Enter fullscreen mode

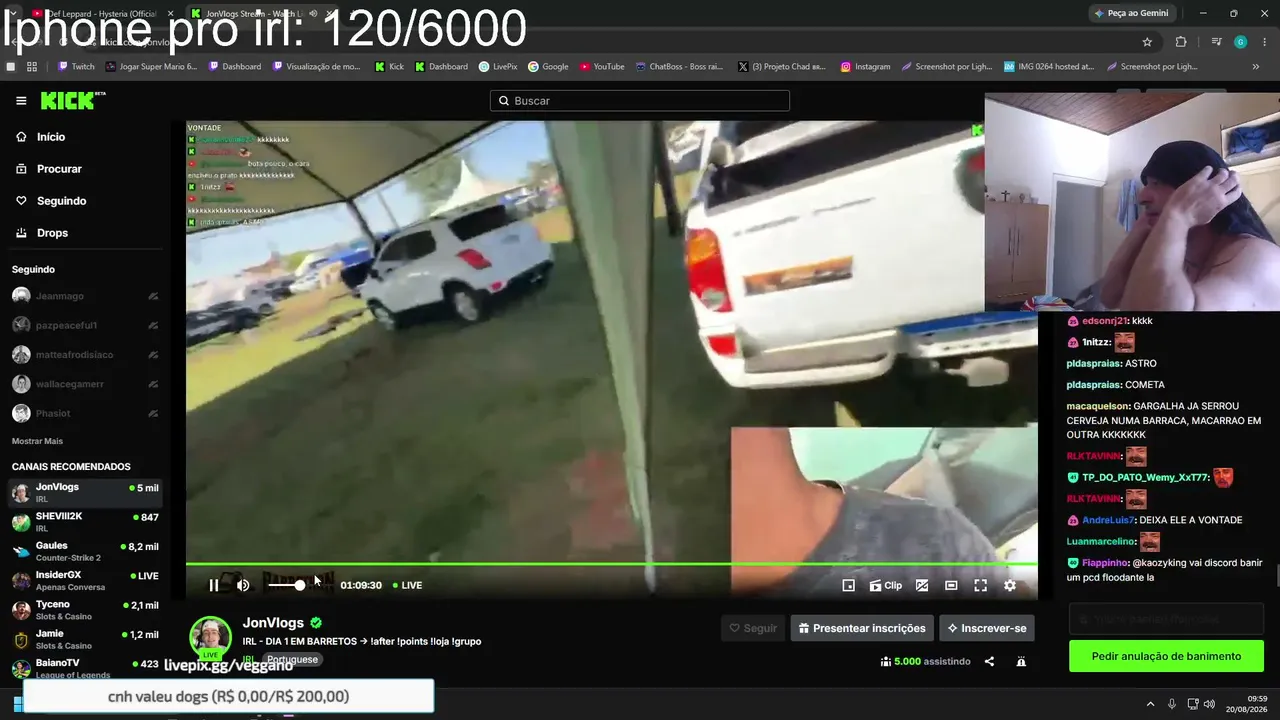pyautogui.click(x=980, y=585)
